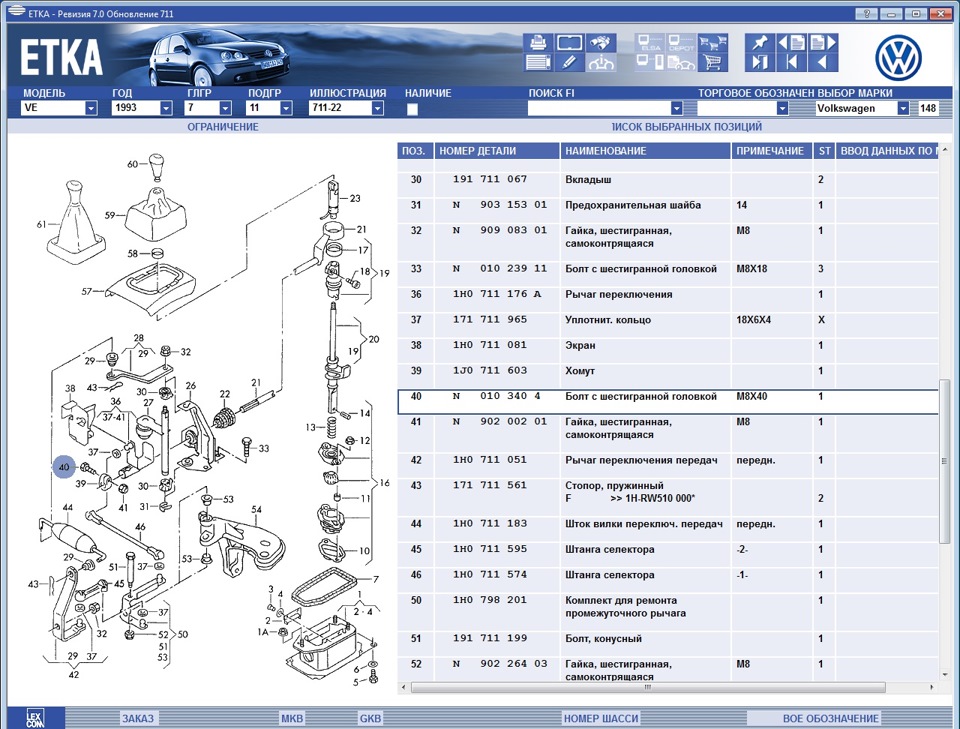This screenshot has width=960, height=729.
Task: Click the МКВ button
Action: click(291, 718)
